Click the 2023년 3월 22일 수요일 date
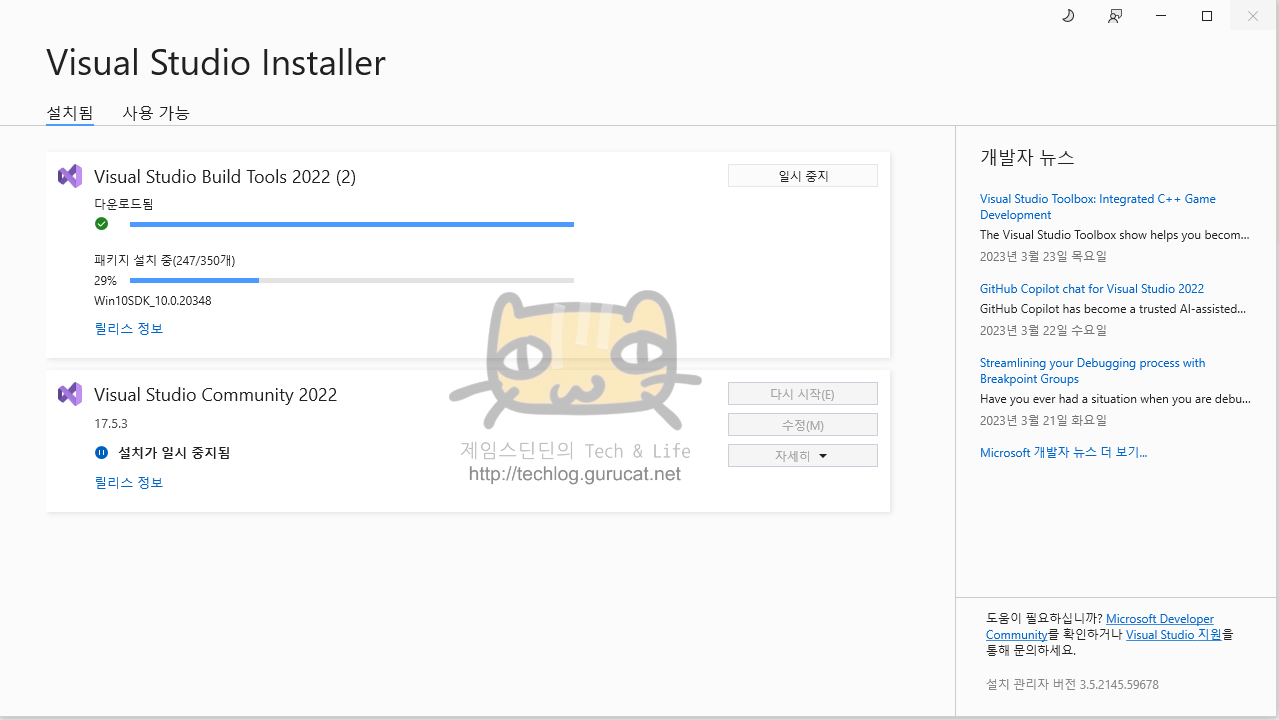 1043,331
